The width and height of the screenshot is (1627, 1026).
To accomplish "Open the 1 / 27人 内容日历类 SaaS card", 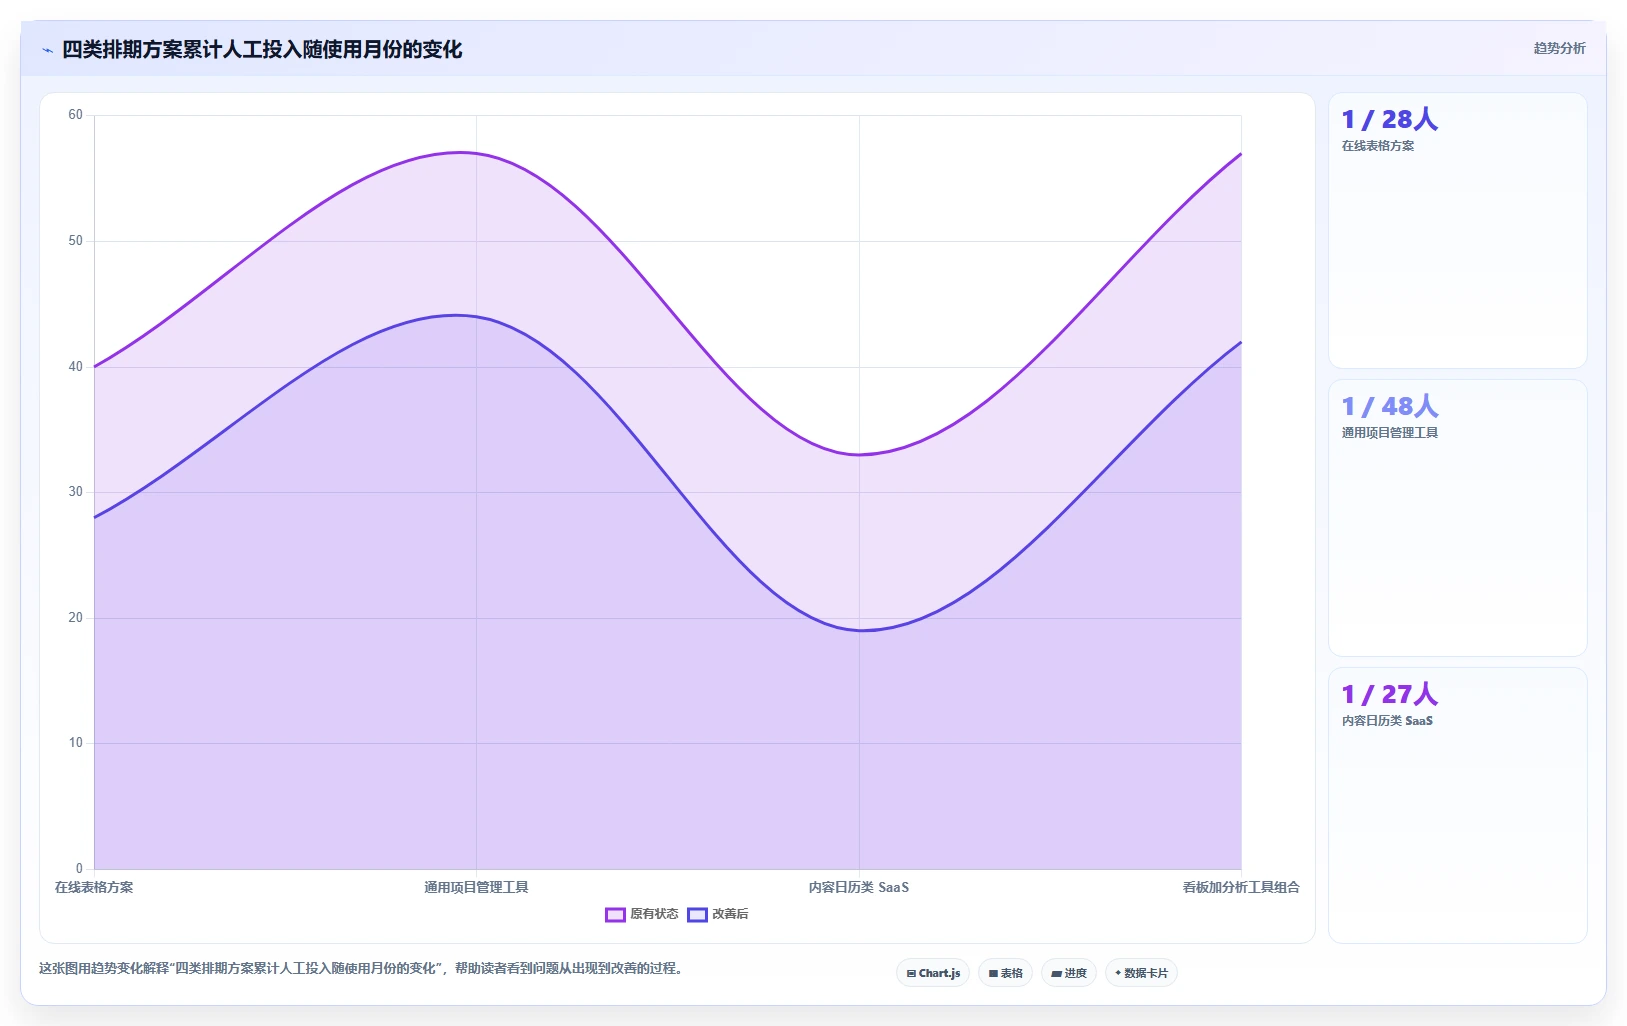I will [x=1457, y=805].
